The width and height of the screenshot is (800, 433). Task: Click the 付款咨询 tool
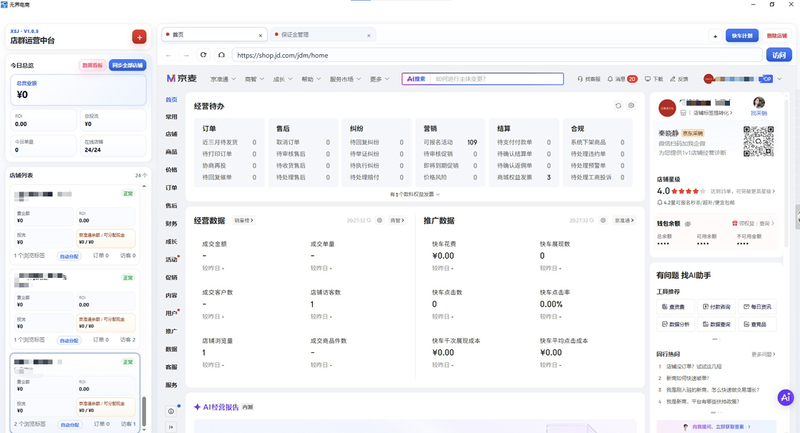coord(716,307)
